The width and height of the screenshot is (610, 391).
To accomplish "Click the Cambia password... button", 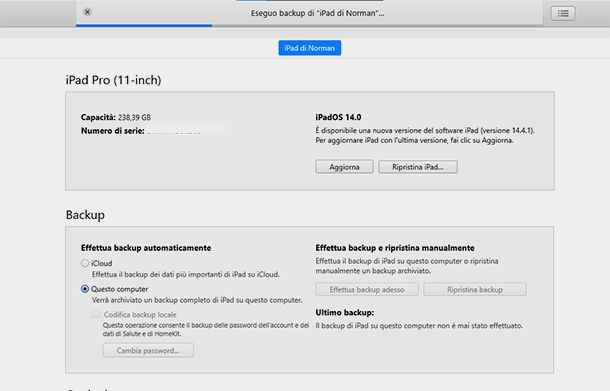I will (x=148, y=350).
